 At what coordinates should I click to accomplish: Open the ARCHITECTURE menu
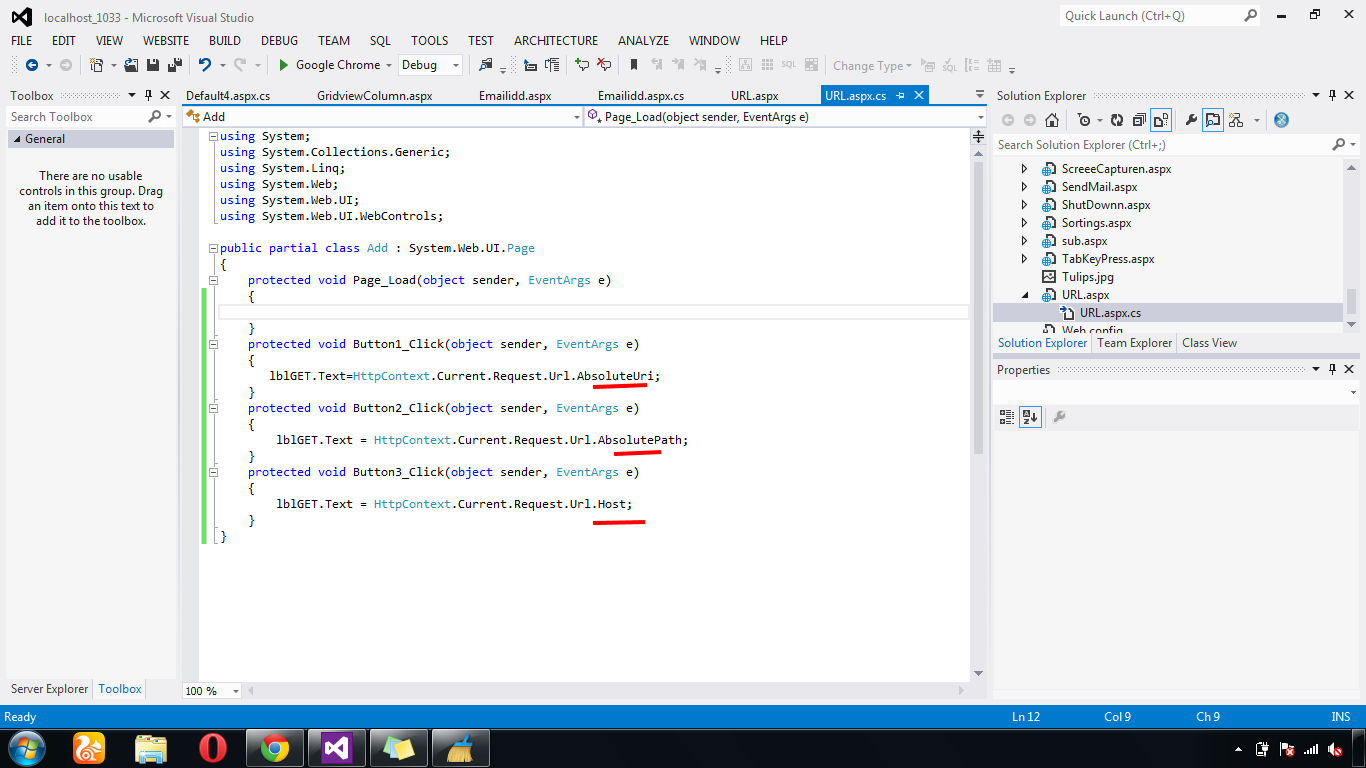pyautogui.click(x=556, y=40)
